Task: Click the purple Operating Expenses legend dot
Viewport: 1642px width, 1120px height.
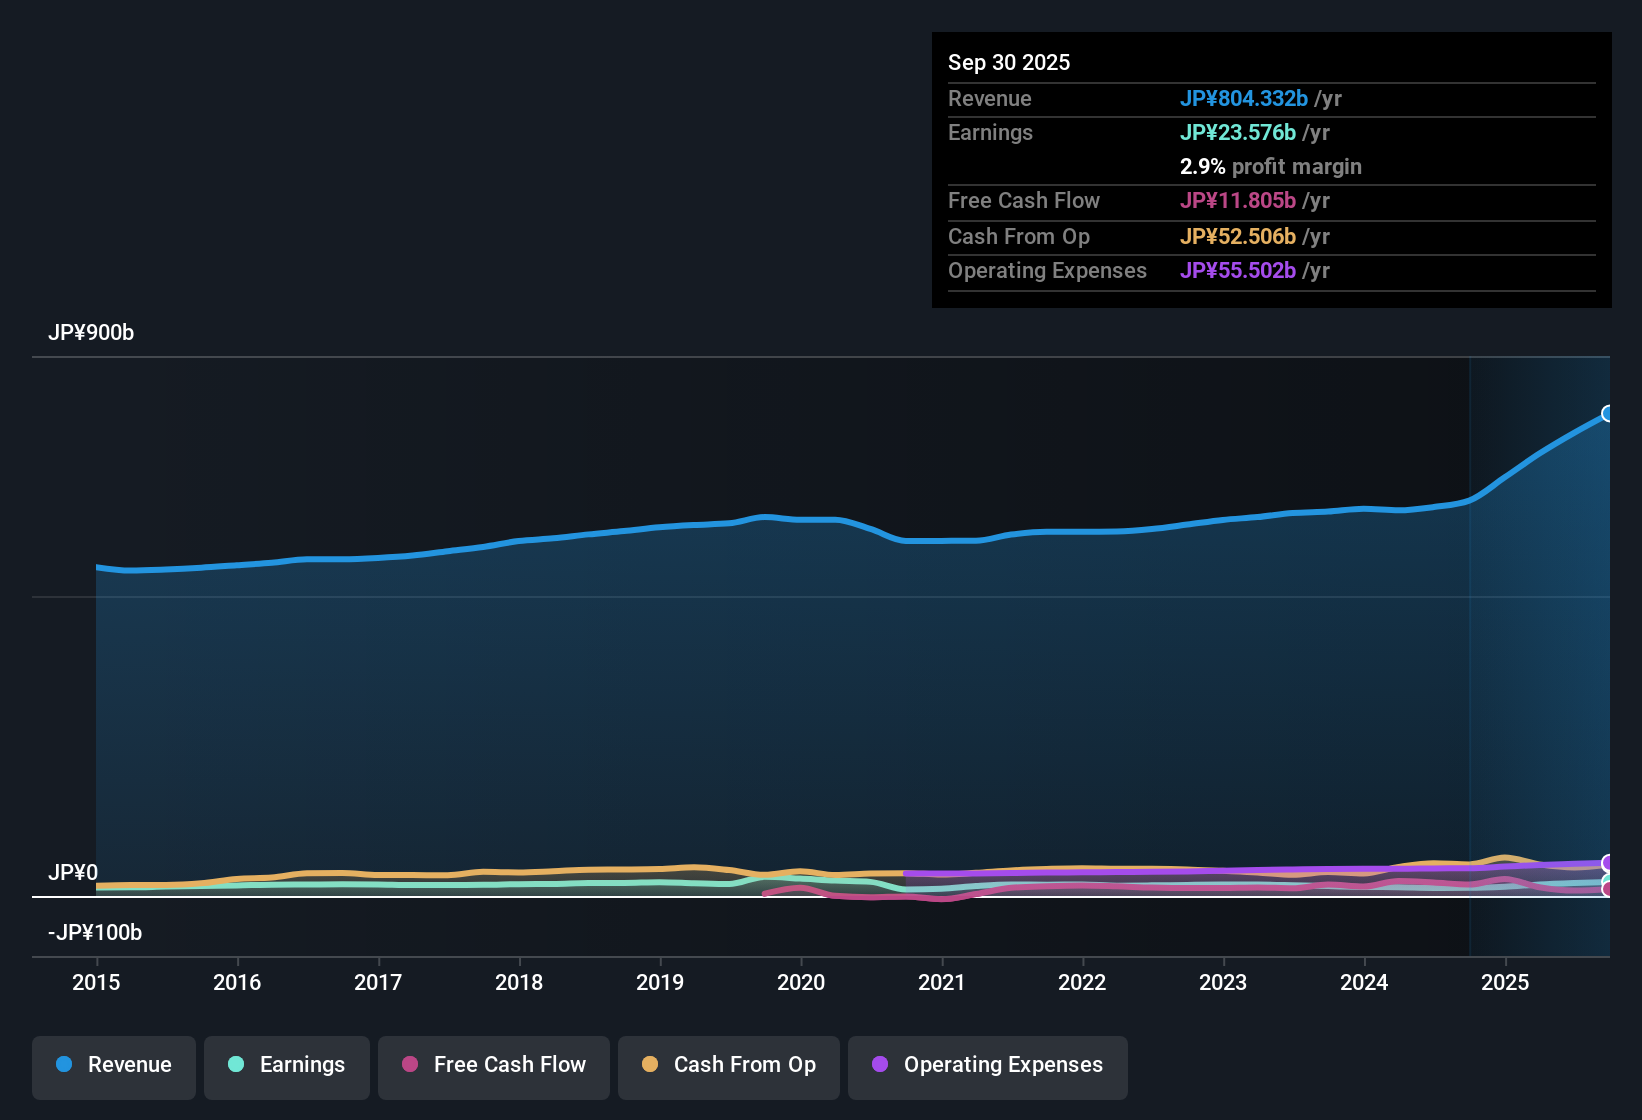Action: tap(880, 1065)
